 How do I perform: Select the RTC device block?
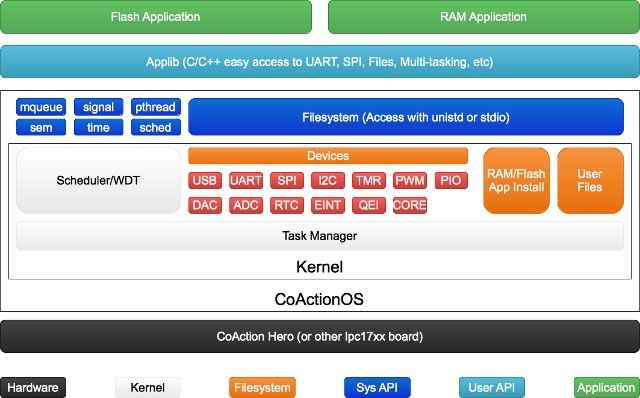(x=287, y=205)
